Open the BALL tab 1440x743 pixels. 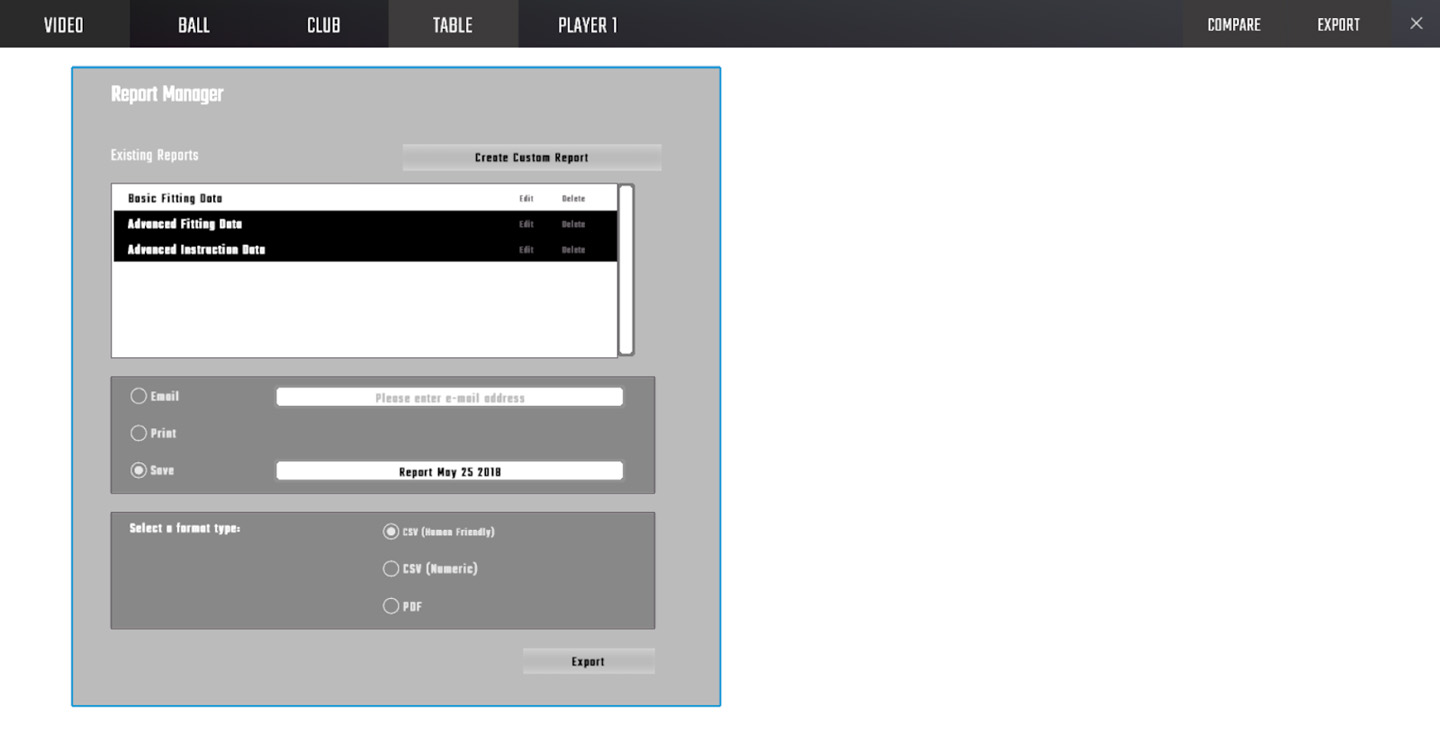pos(194,24)
